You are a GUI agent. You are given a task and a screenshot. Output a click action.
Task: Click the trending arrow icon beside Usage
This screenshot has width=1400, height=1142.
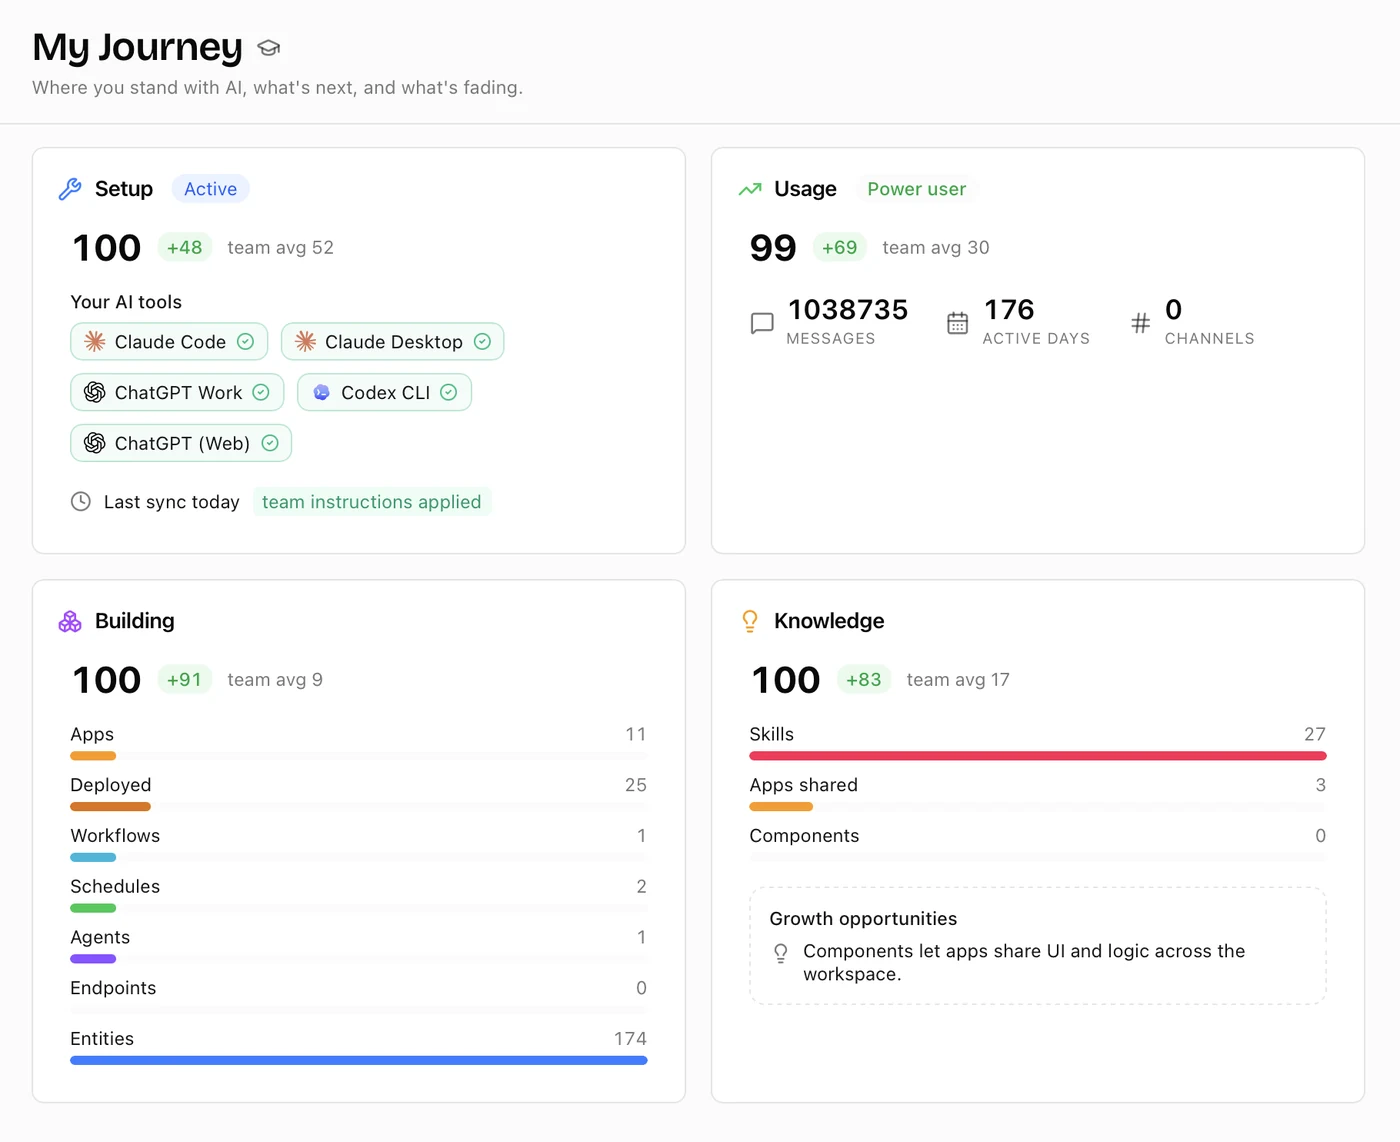point(750,189)
